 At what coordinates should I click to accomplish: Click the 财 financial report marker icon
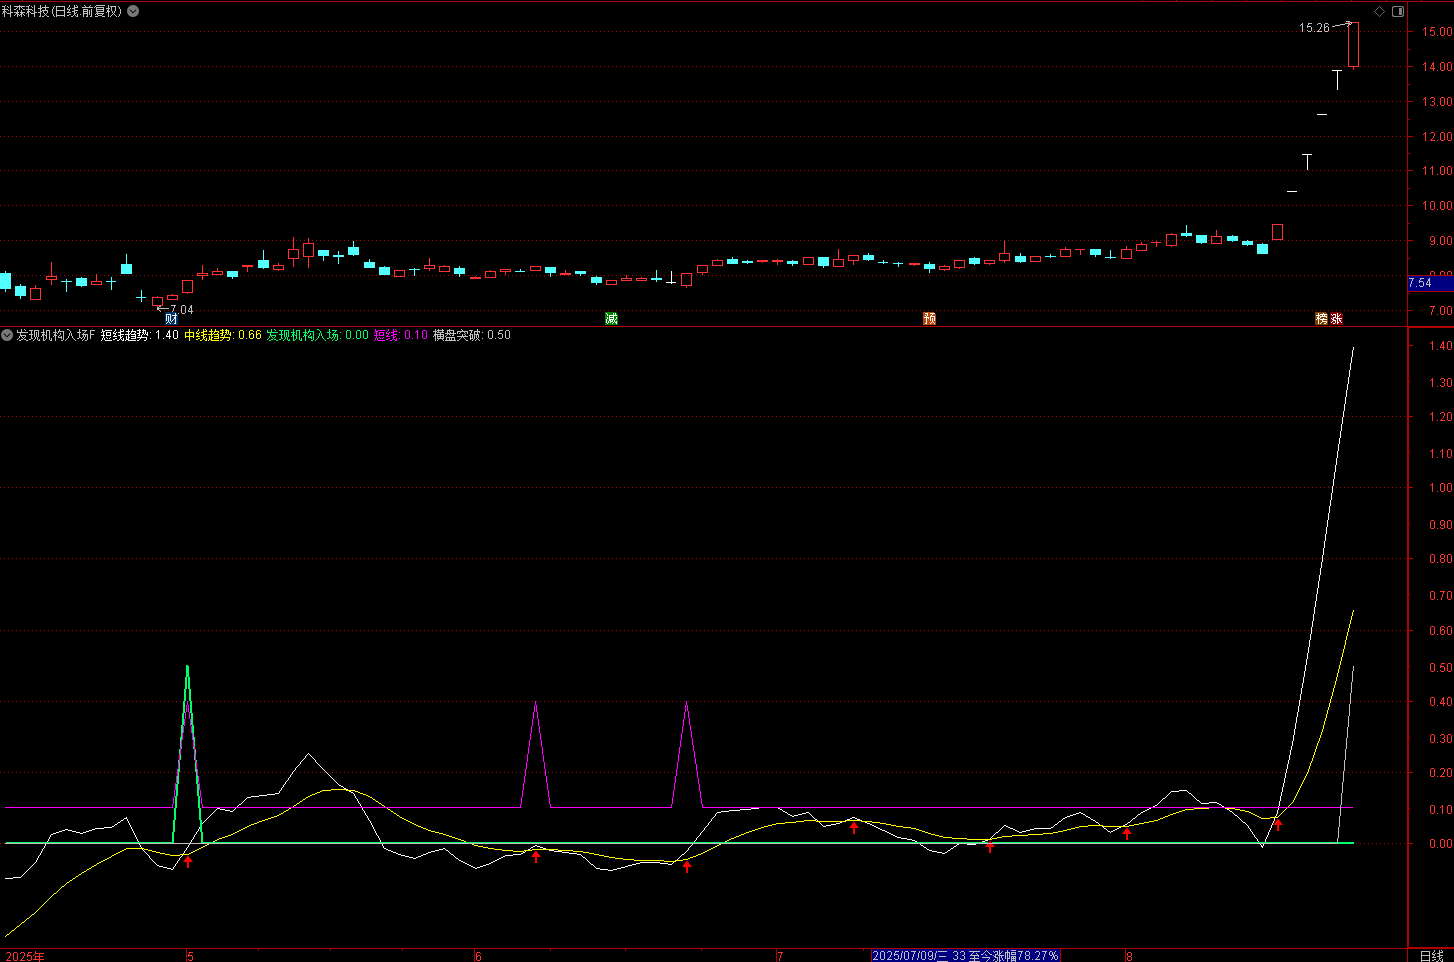(171, 319)
